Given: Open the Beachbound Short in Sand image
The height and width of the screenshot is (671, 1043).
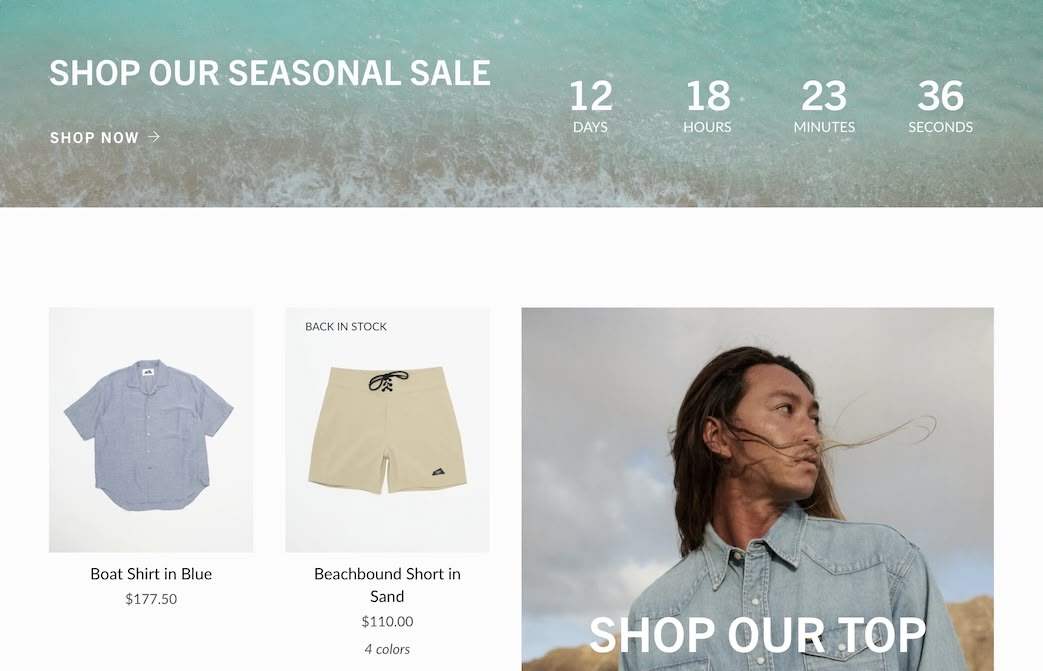Looking at the screenshot, I should pyautogui.click(x=387, y=430).
